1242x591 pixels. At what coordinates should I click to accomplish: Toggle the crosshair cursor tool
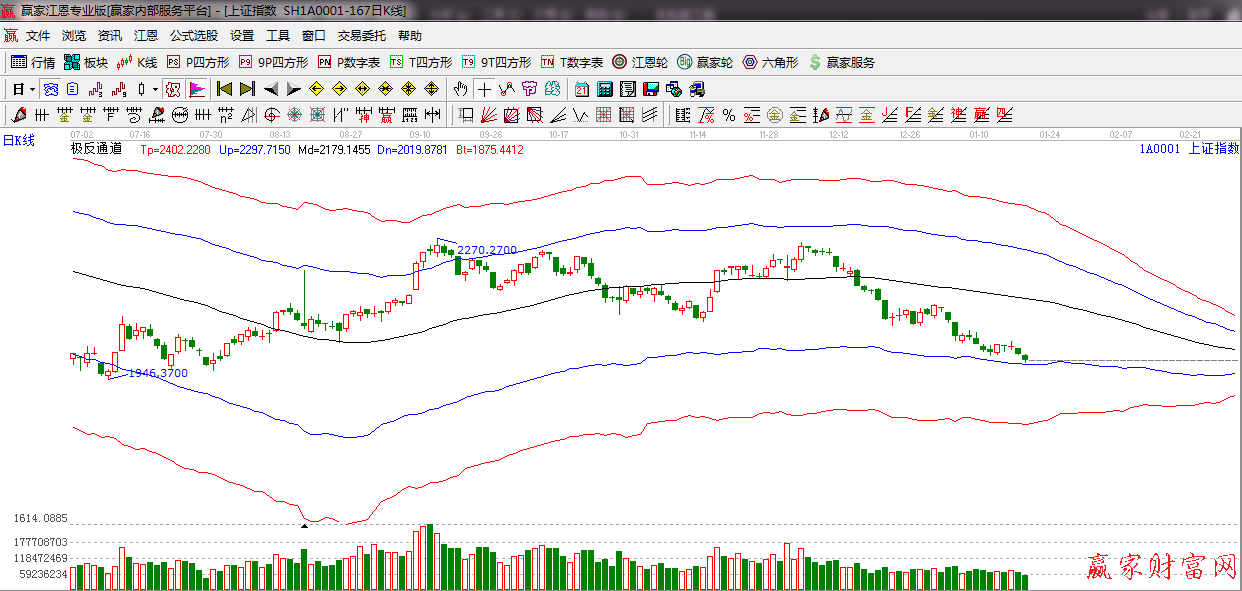point(484,89)
